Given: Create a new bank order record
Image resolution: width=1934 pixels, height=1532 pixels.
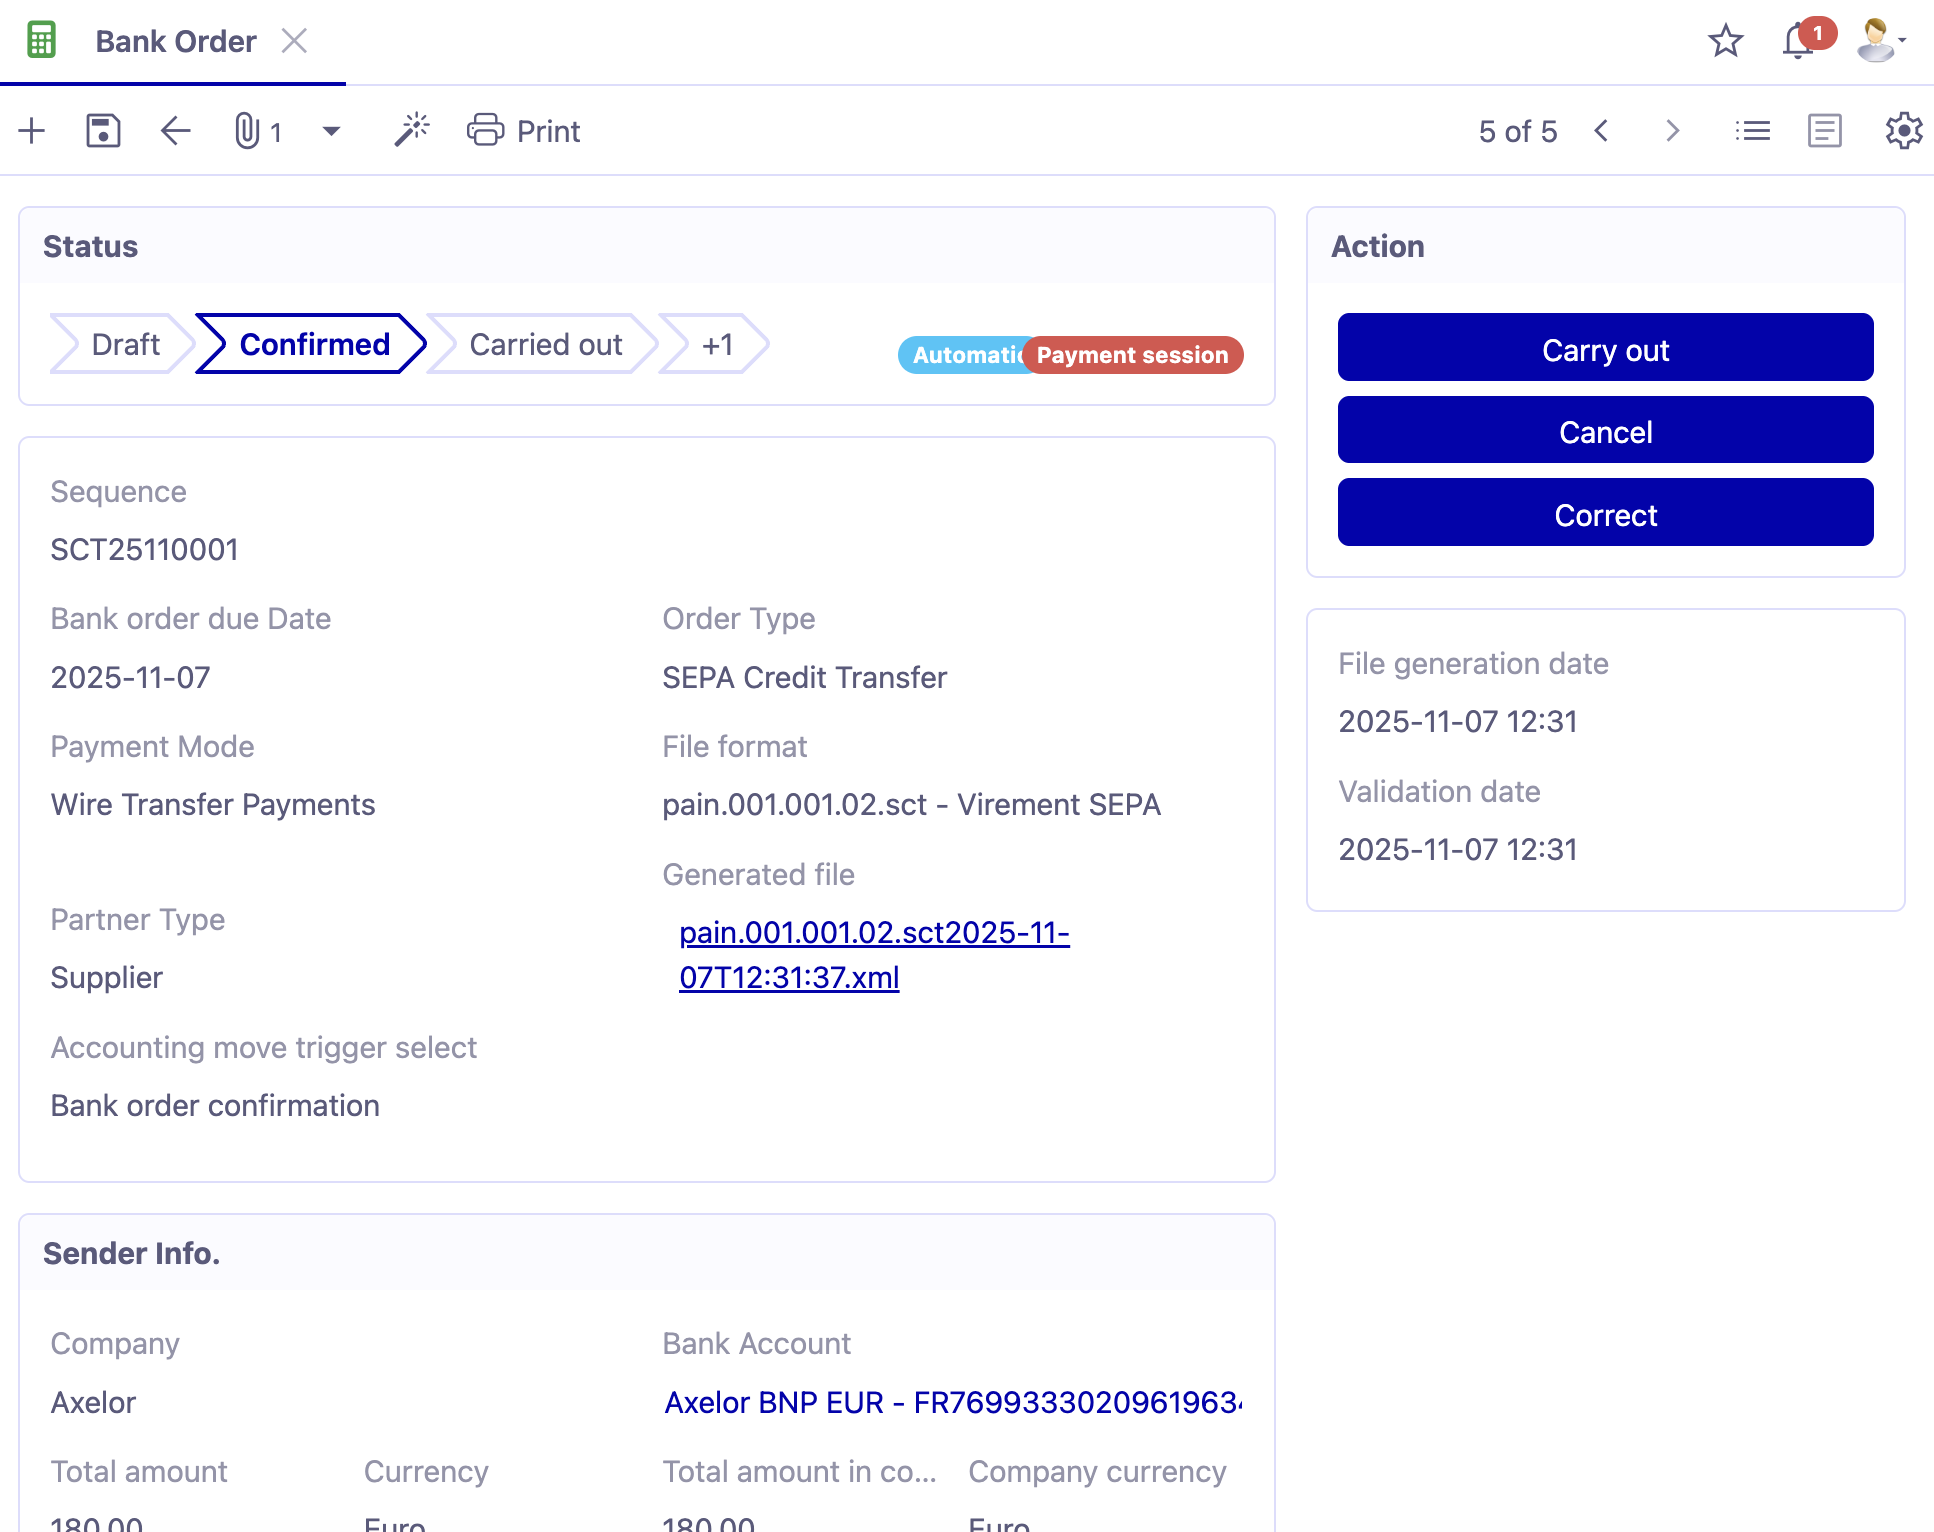Looking at the screenshot, I should (31, 130).
